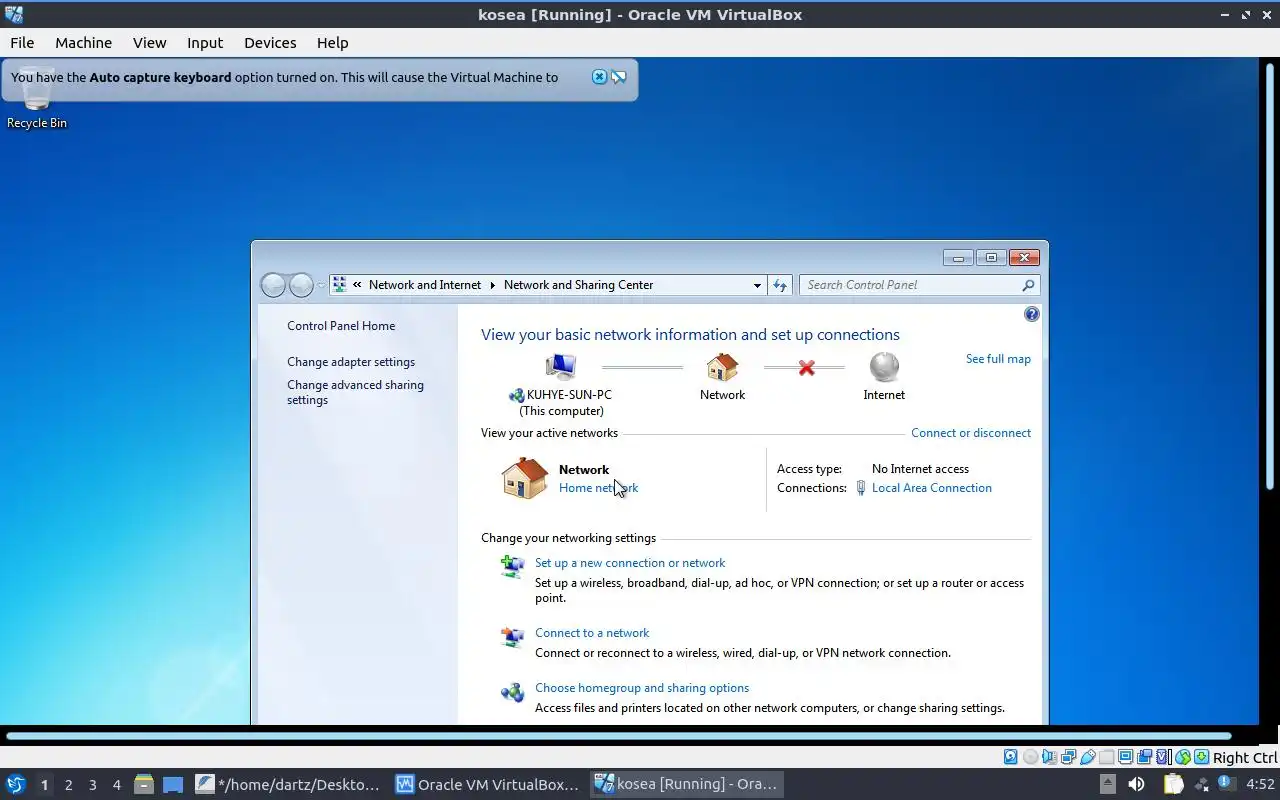This screenshot has height=800, width=1280.
Task: Click Connect or disconnect link
Action: pos(971,433)
